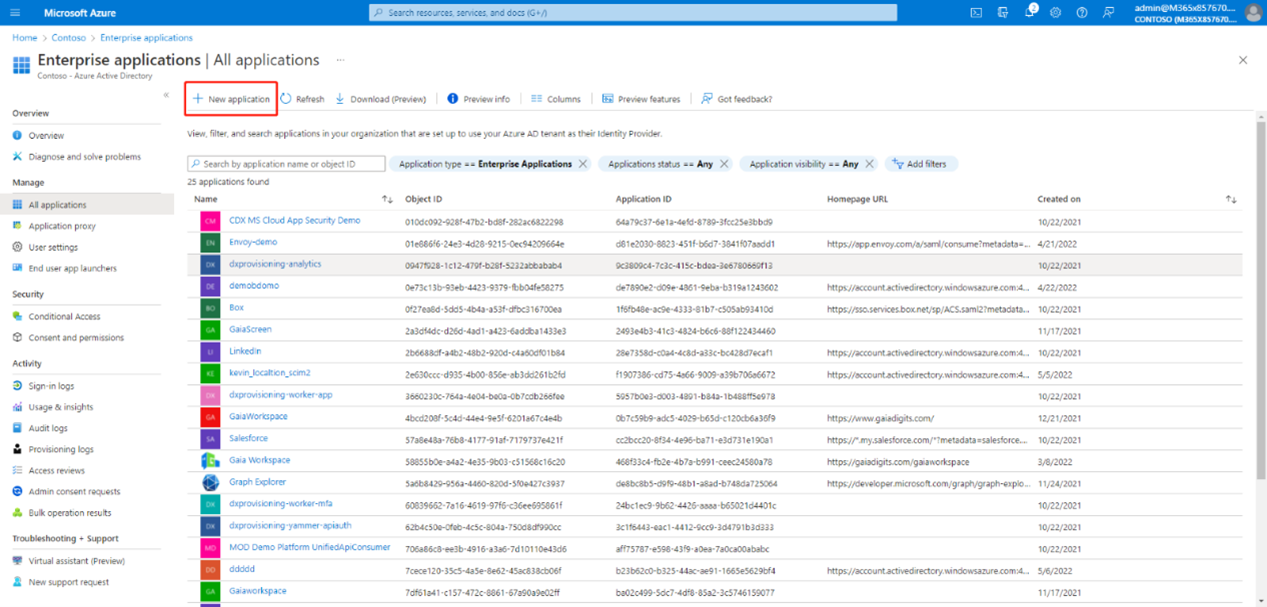
Task: Click the top bar feedback icon
Action: tap(1108, 13)
